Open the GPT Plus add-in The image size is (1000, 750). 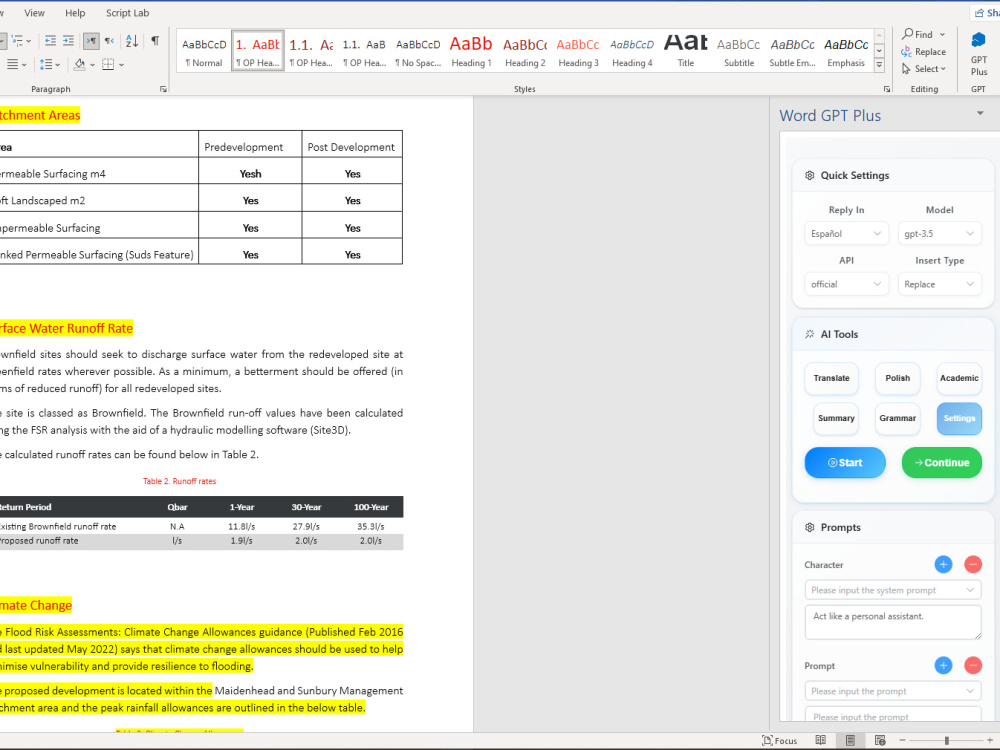(979, 54)
